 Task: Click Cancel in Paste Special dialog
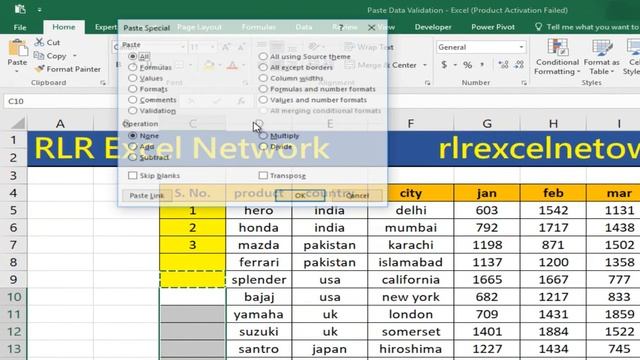[357, 196]
